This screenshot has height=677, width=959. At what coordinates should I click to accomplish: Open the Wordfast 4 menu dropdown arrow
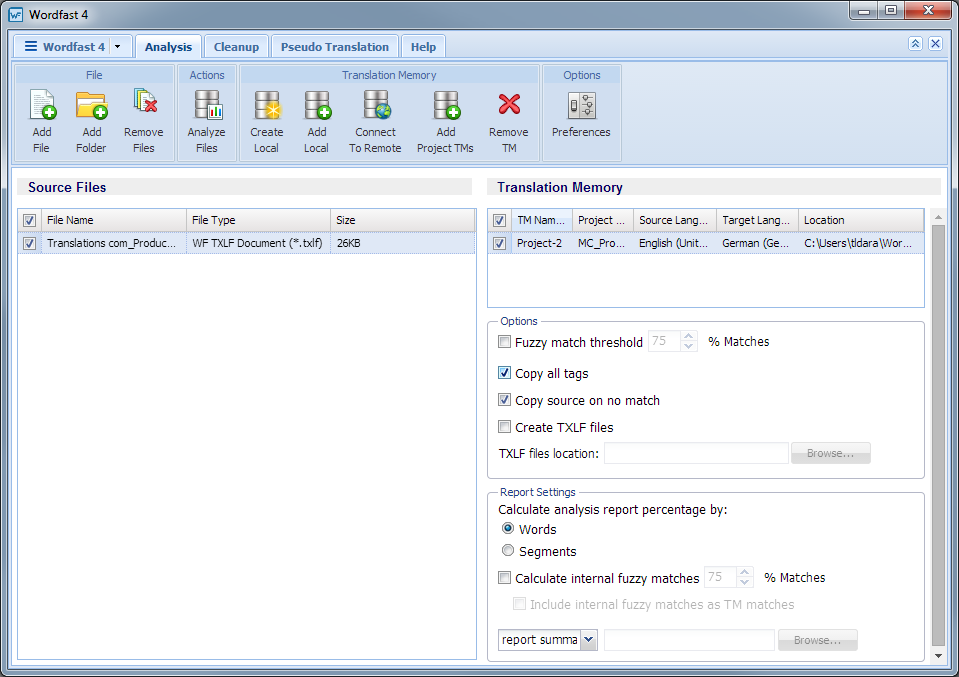coord(117,46)
